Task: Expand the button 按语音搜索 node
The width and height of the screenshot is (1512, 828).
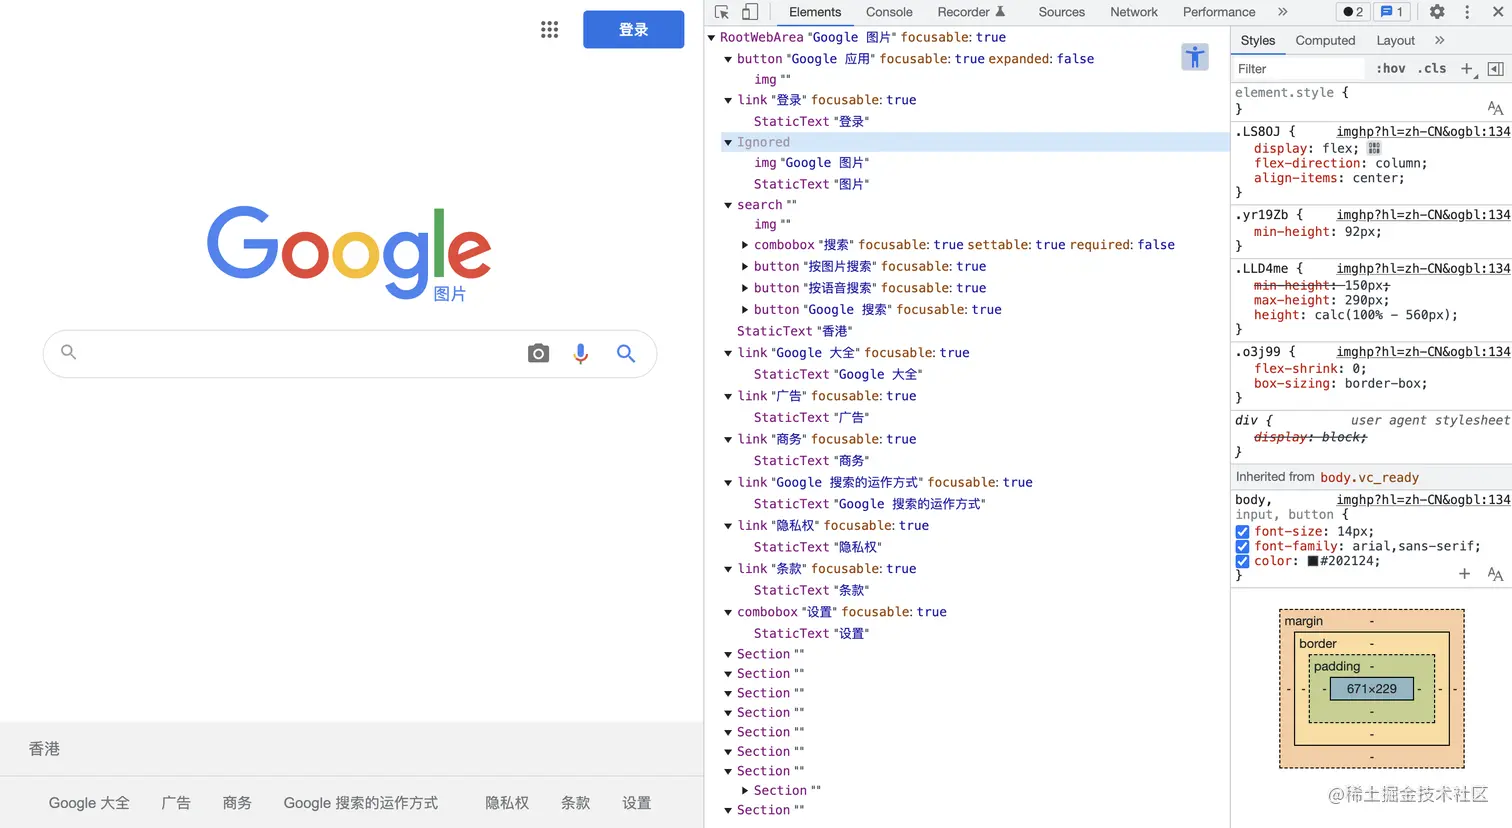Action: coord(745,288)
